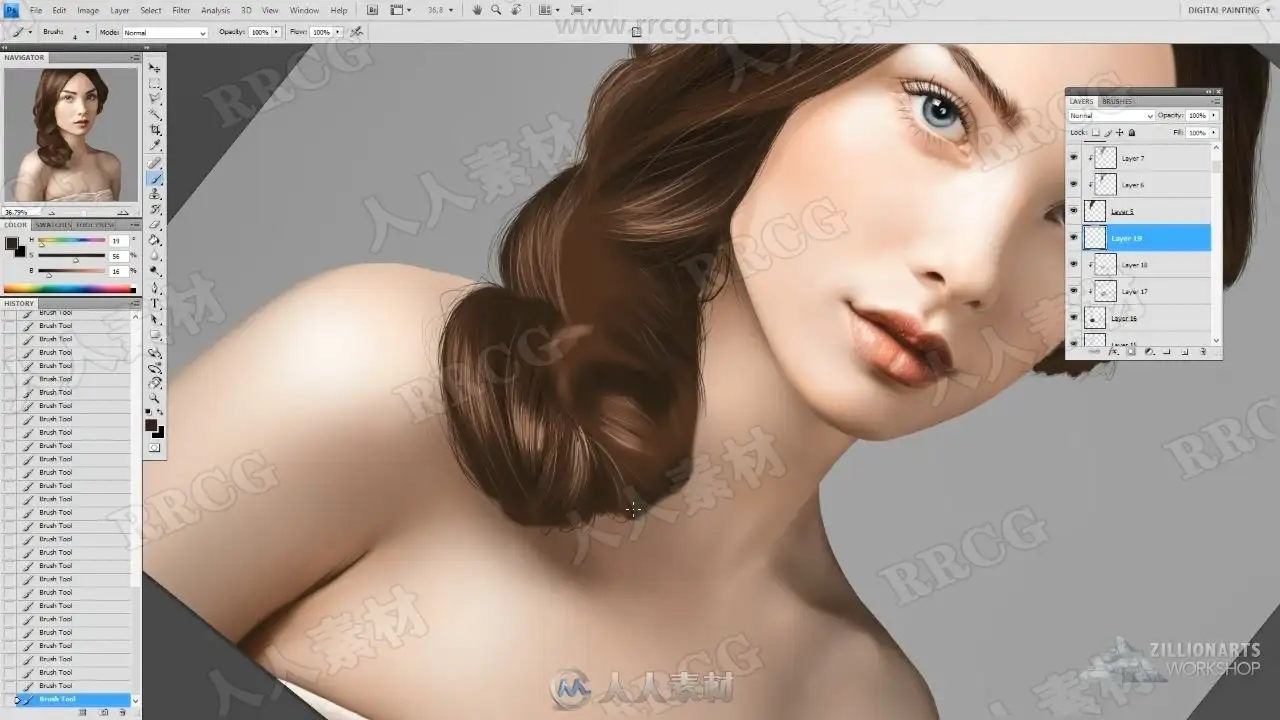This screenshot has height=720, width=1280.
Task: Open the File menu
Action: pos(36,10)
